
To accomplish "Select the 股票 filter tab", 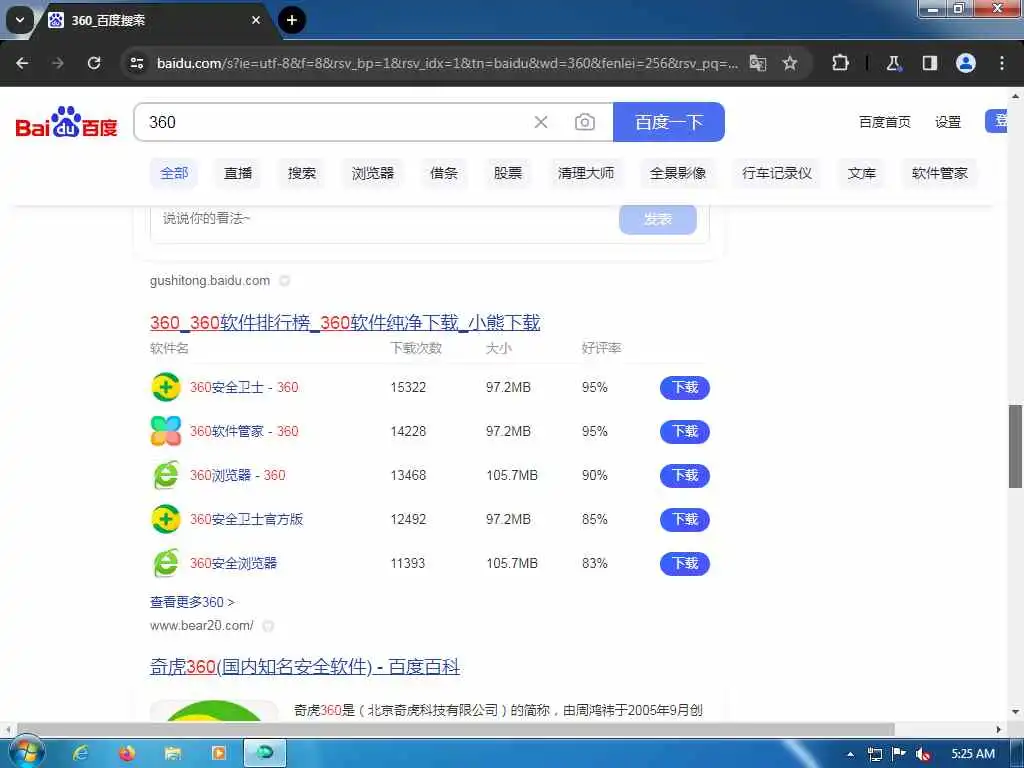I will [508, 173].
